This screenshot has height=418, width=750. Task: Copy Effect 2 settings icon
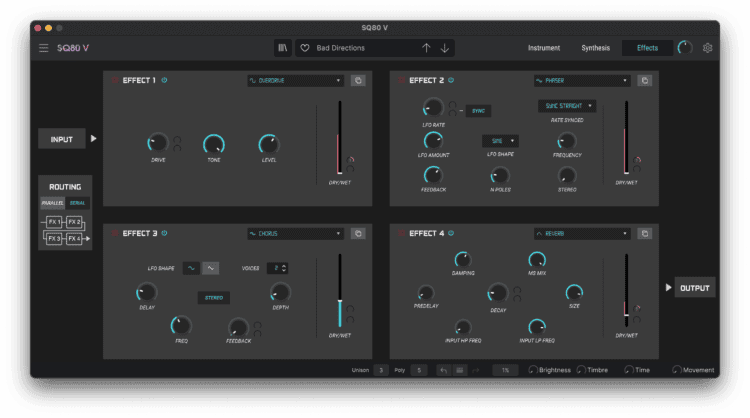[x=645, y=80]
